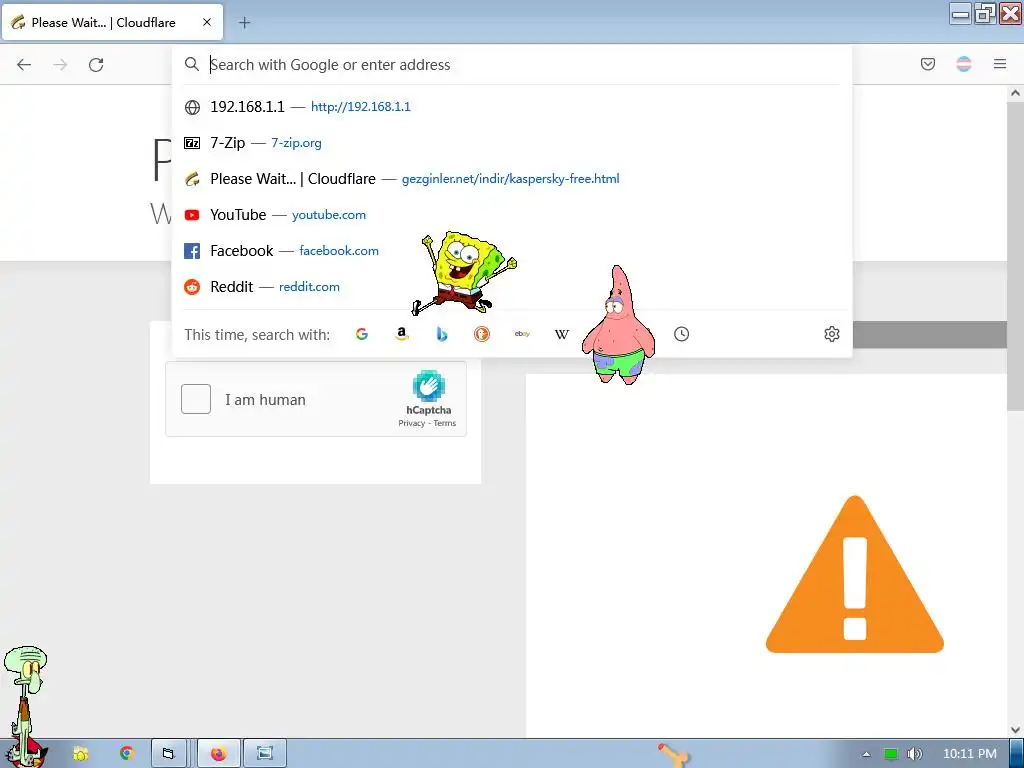Viewport: 1024px width, 768px height.
Task: Choose the Facebook suggestion
Action: (512, 250)
